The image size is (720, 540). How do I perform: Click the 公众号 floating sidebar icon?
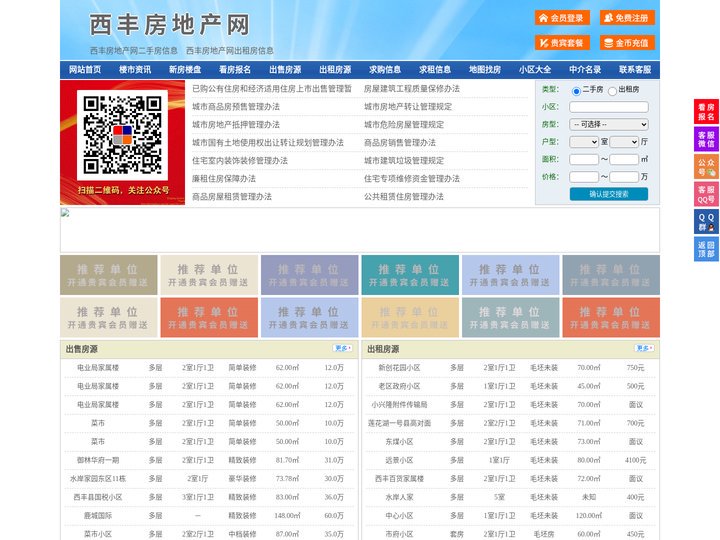[x=706, y=167]
